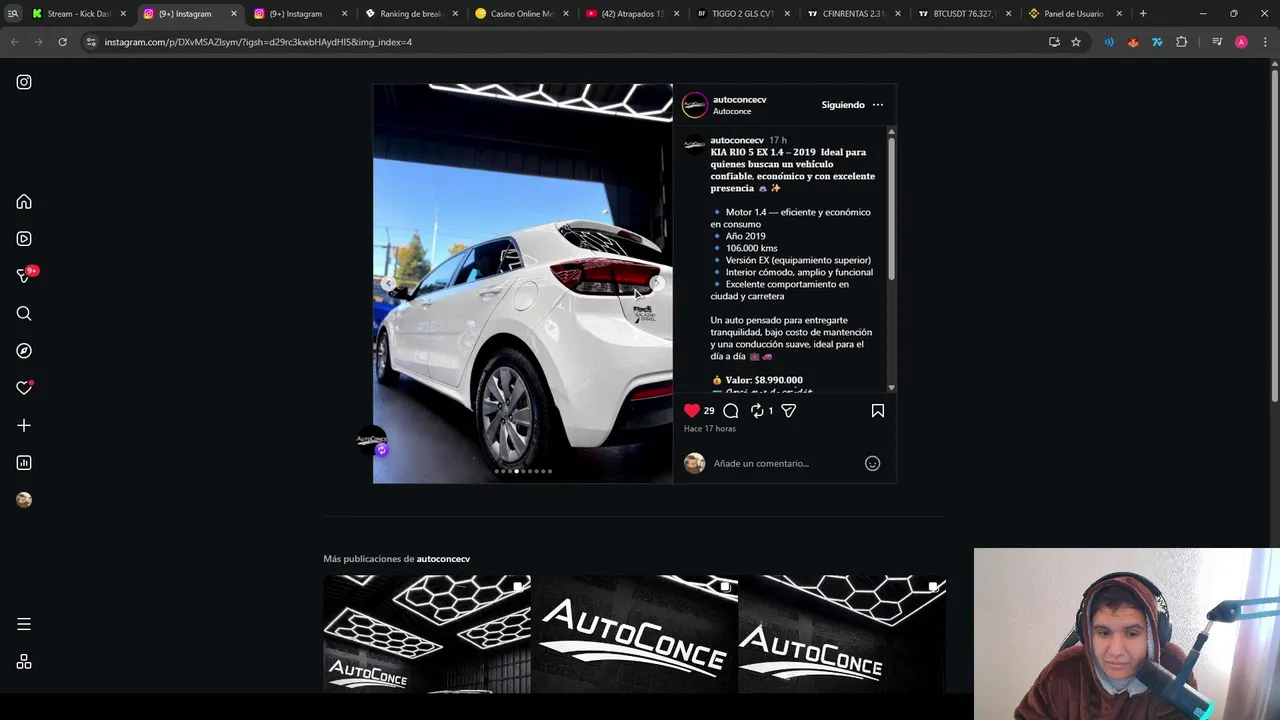Open dashboard insights chart icon
The image size is (1280, 720).
[24, 463]
